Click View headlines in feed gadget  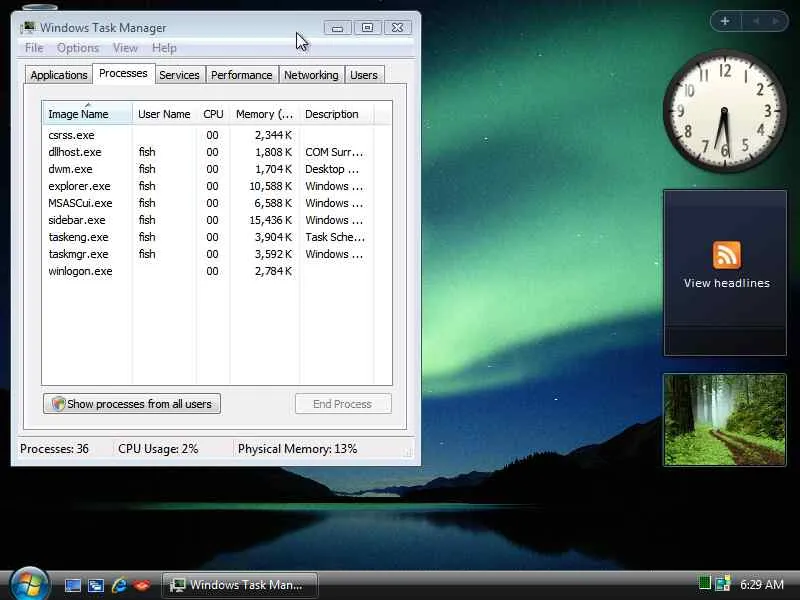tap(727, 283)
